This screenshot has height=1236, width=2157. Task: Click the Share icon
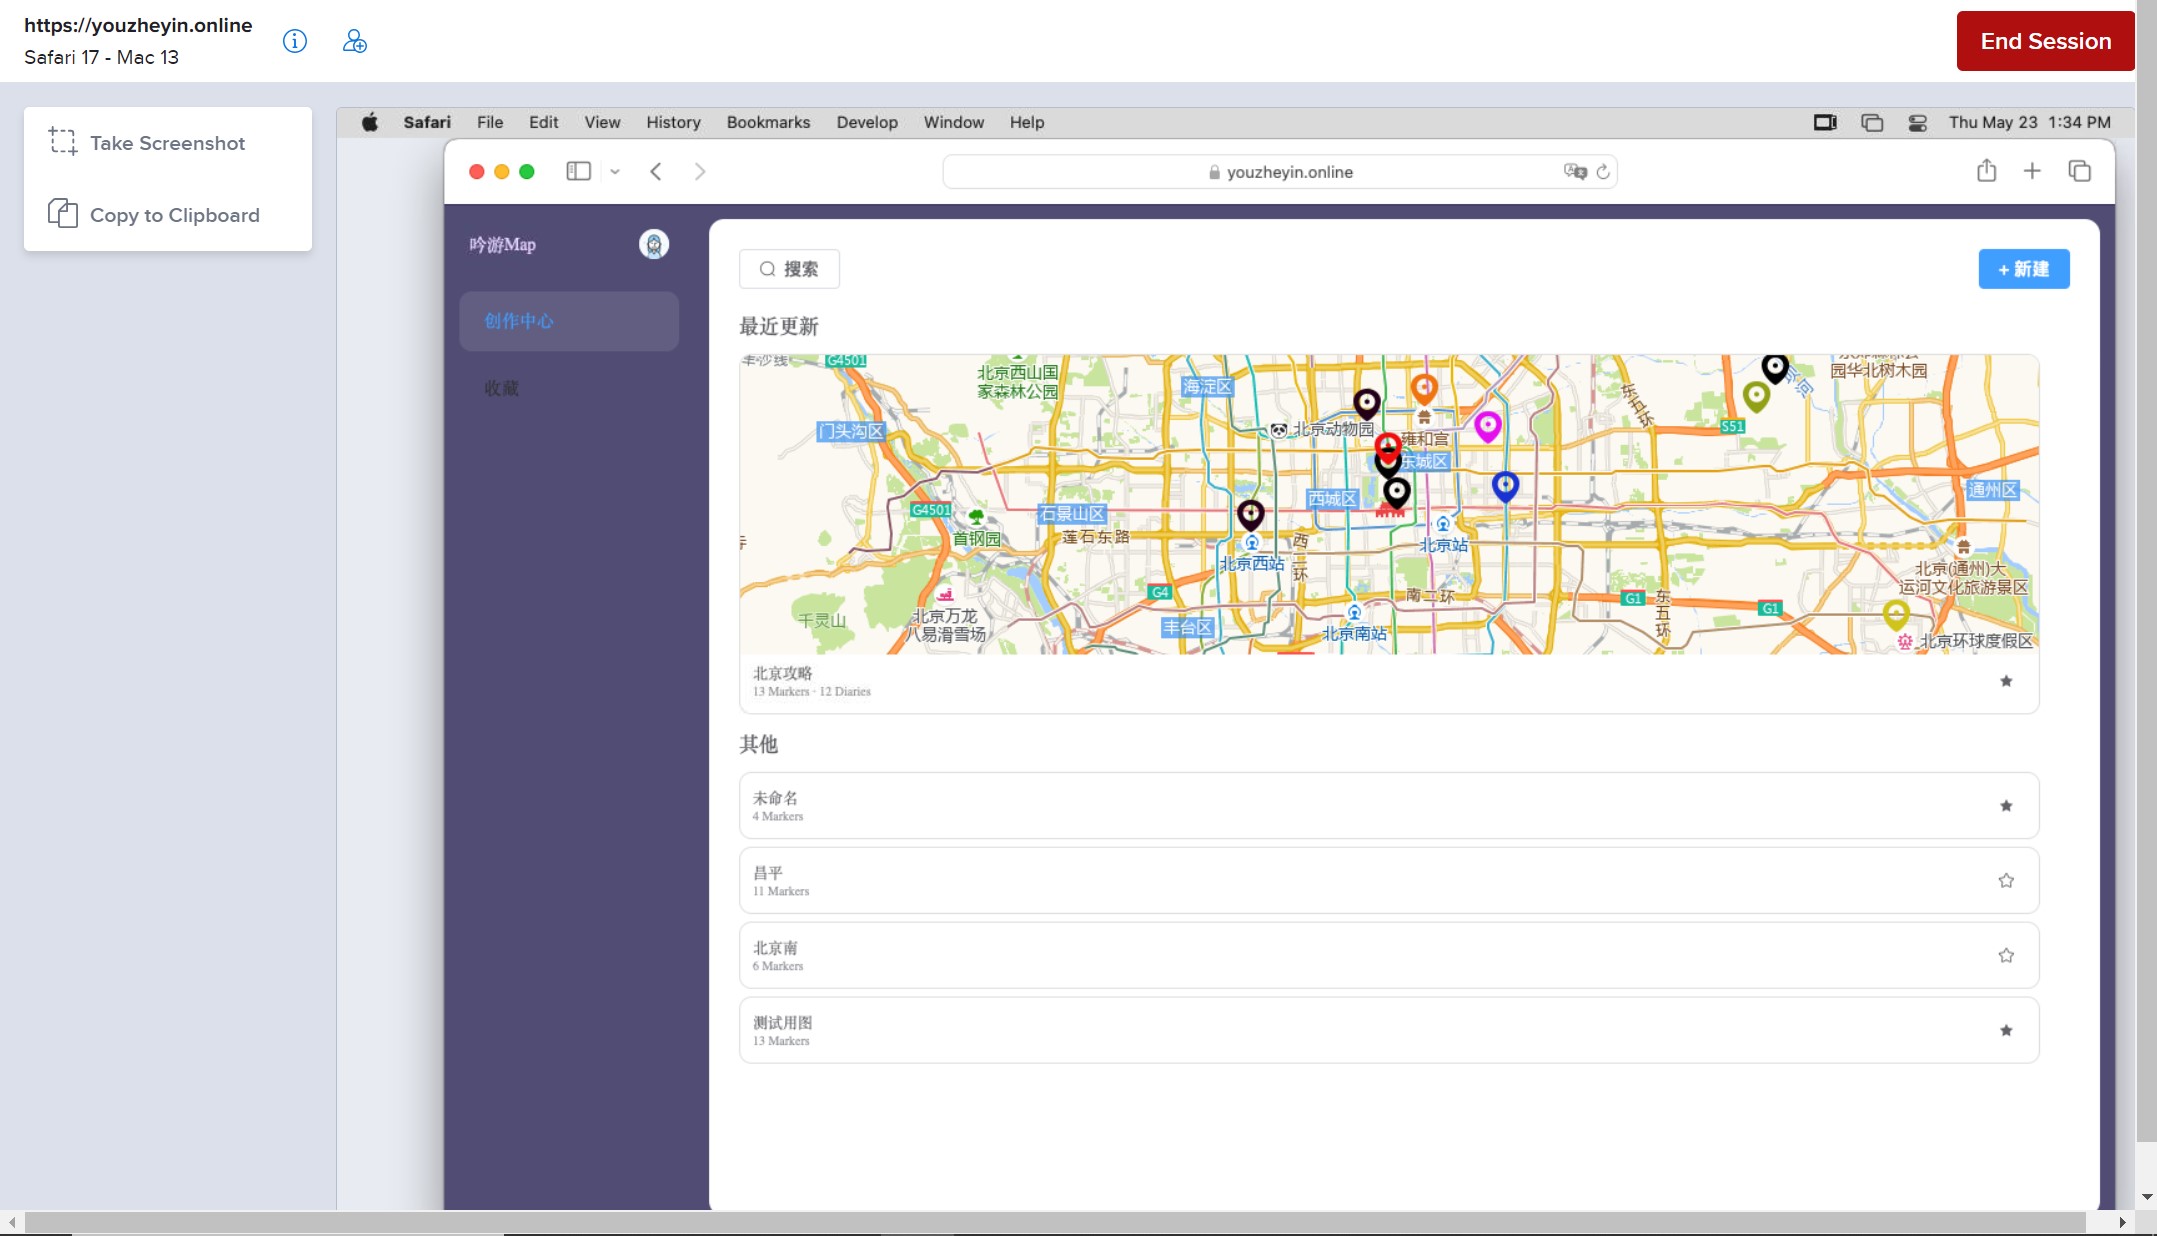point(1987,171)
